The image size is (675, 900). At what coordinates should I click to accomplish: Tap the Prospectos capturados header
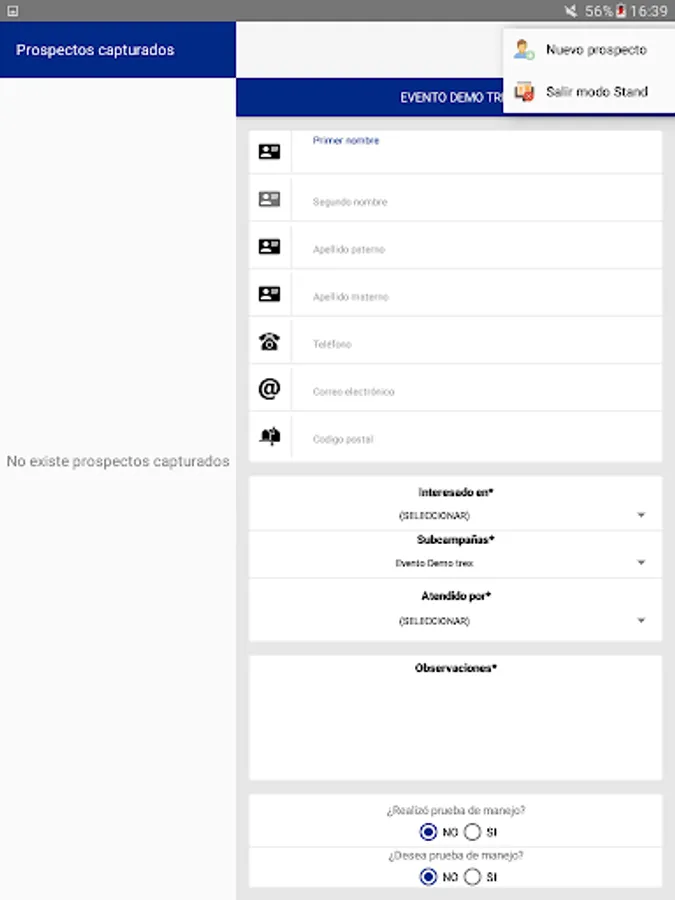point(96,50)
